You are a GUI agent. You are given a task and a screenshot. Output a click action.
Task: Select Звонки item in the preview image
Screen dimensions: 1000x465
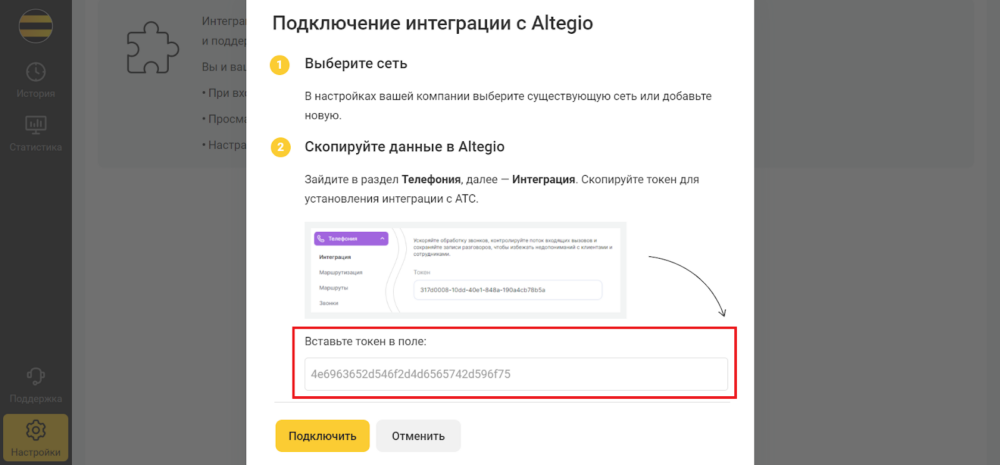click(329, 304)
